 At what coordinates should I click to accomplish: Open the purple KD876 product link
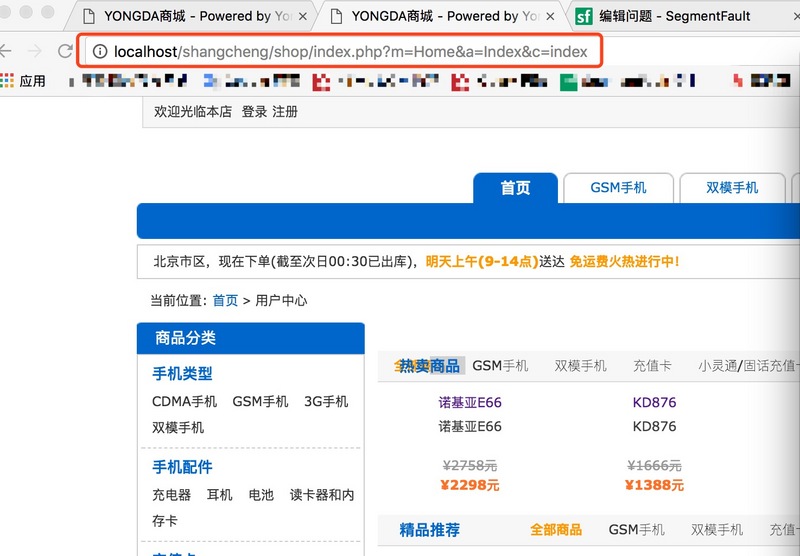pyautogui.click(x=654, y=402)
